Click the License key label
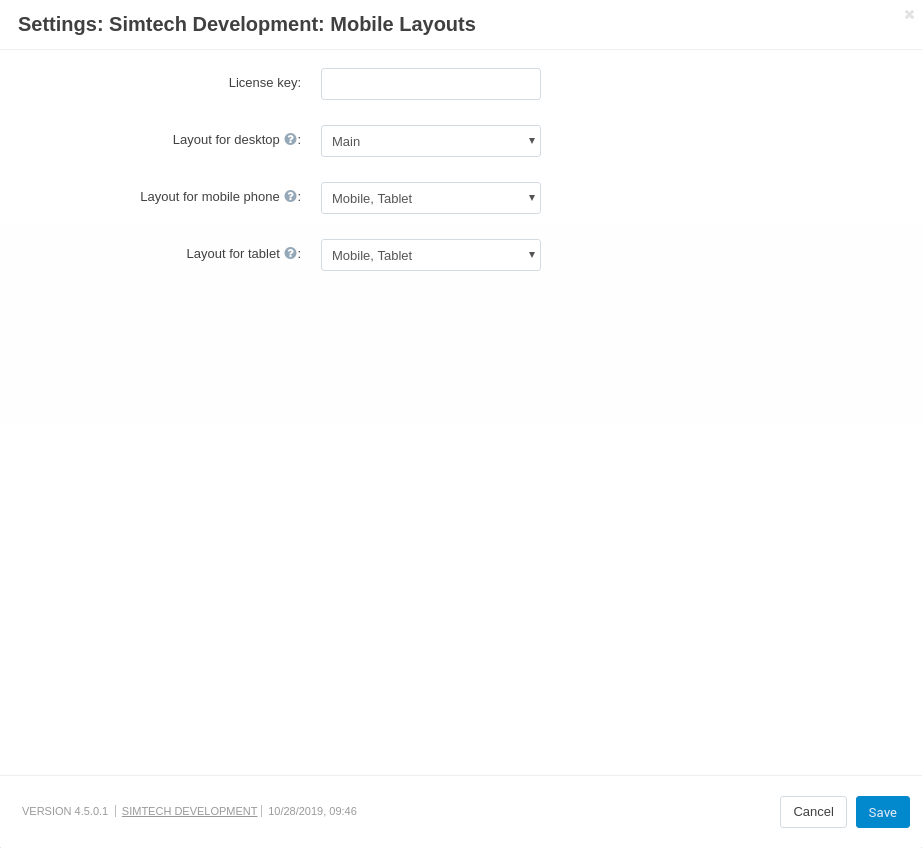 265,82
